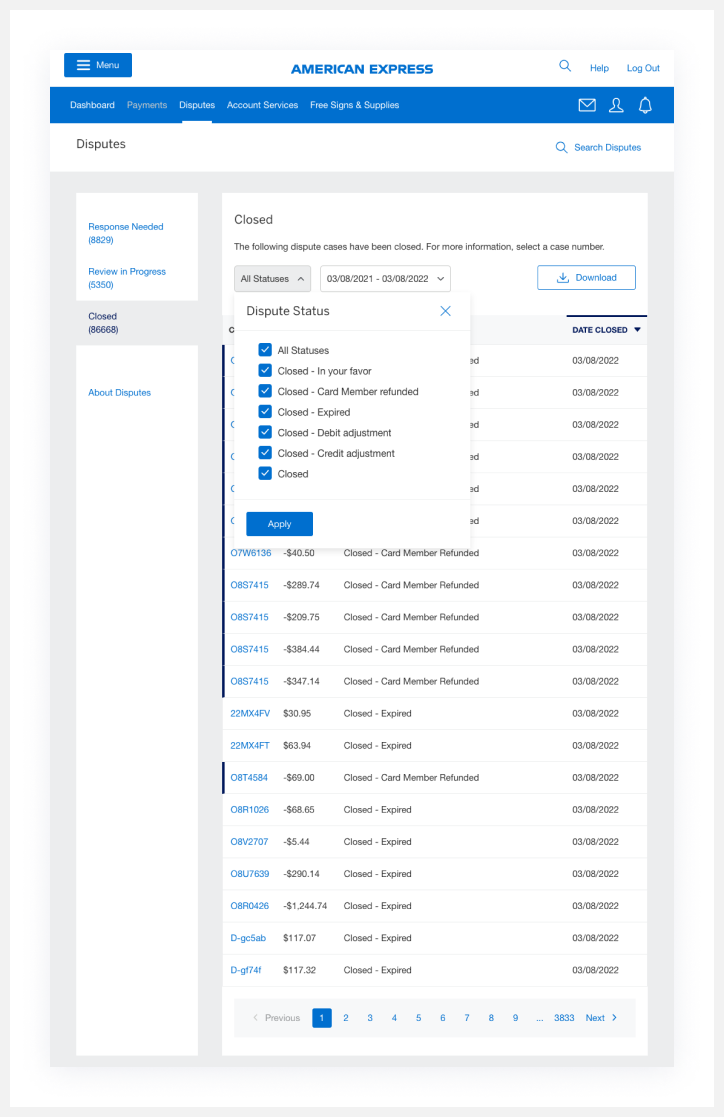The height and width of the screenshot is (1117, 724).
Task: Select current page 1 button
Action: tap(321, 1018)
